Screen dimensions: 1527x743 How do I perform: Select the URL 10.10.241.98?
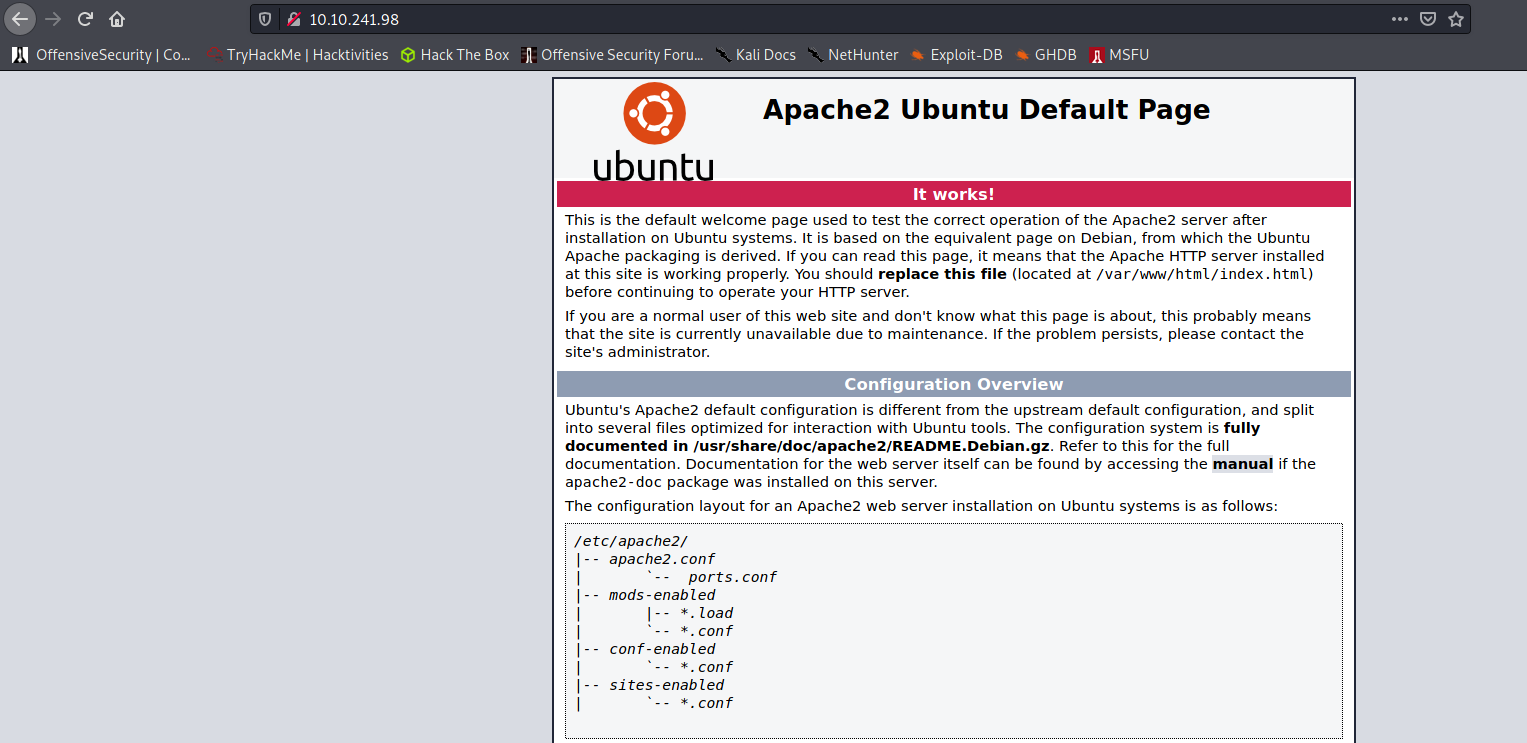[355, 17]
